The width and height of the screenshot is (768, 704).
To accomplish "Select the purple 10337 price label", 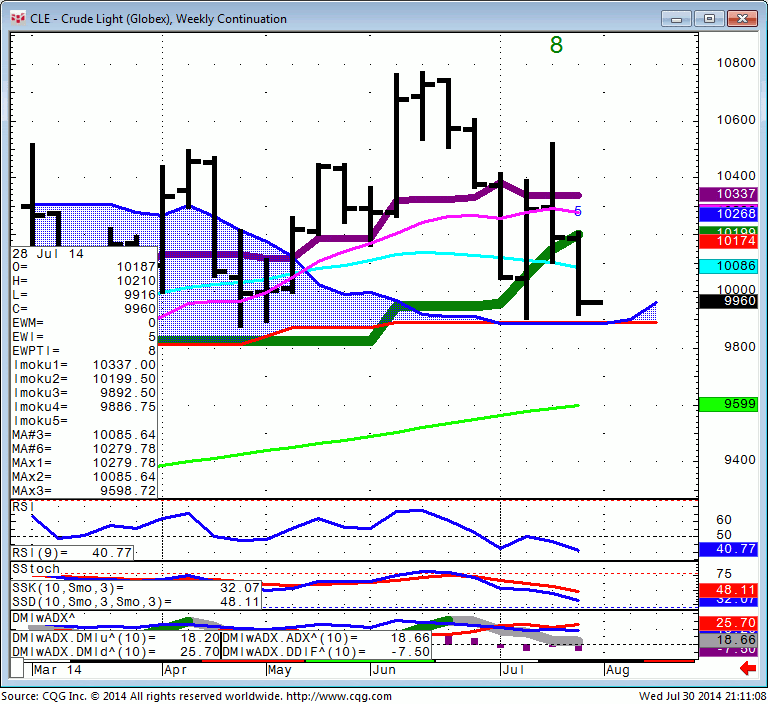I will click(729, 194).
